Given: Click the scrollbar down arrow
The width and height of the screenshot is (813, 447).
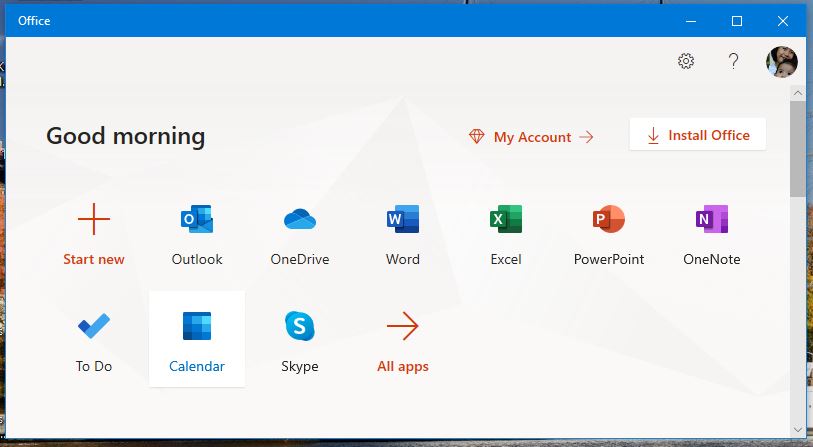Looking at the screenshot, I should pos(797,430).
